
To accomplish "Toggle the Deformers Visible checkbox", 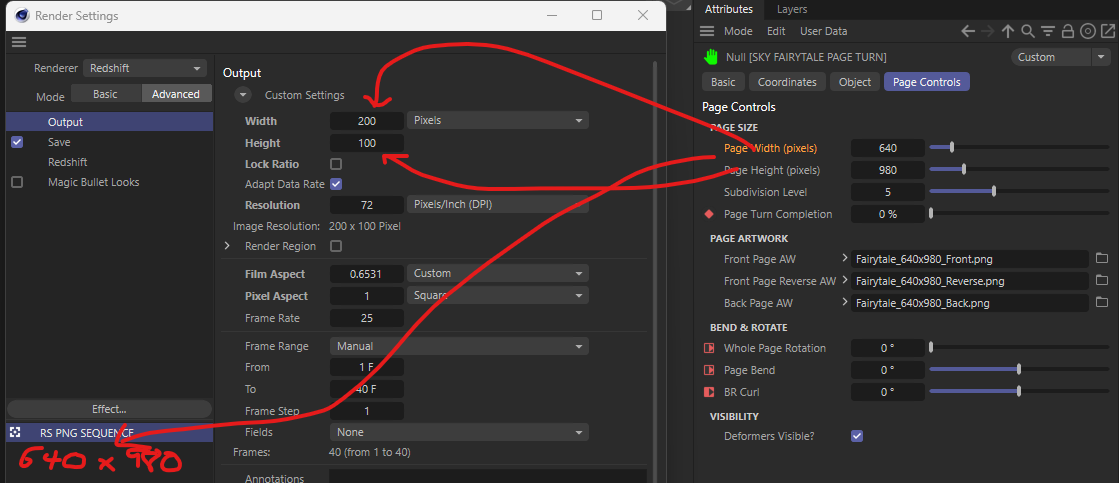I will coord(857,436).
